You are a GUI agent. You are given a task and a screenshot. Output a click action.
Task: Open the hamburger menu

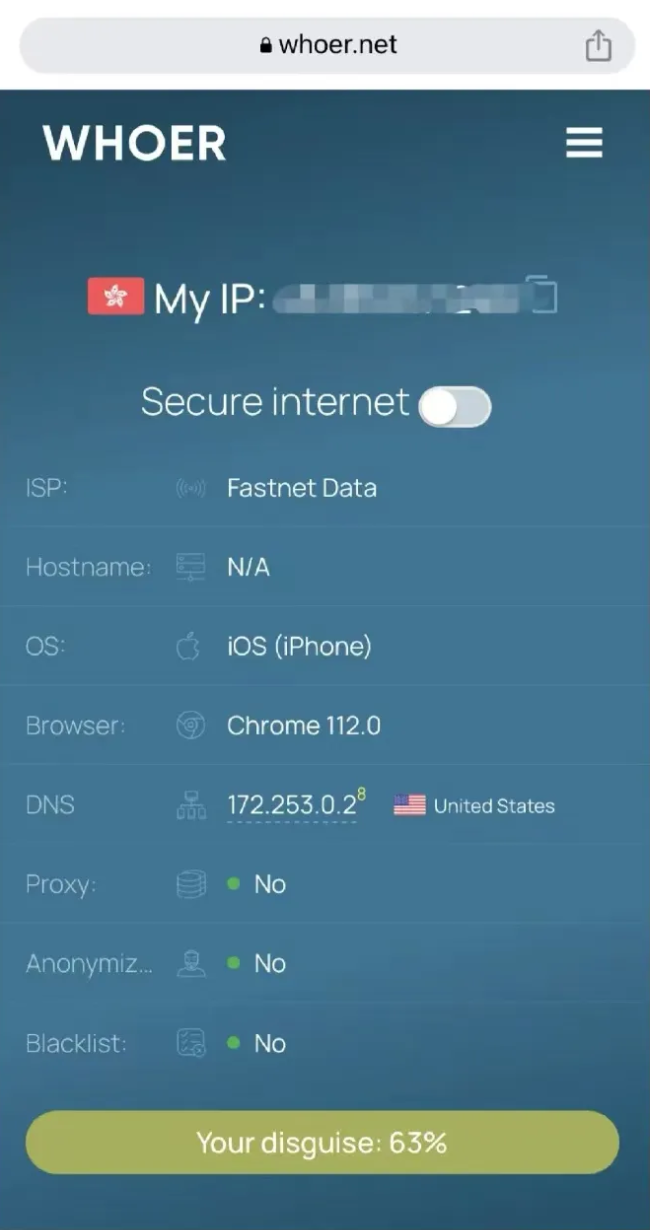click(584, 143)
